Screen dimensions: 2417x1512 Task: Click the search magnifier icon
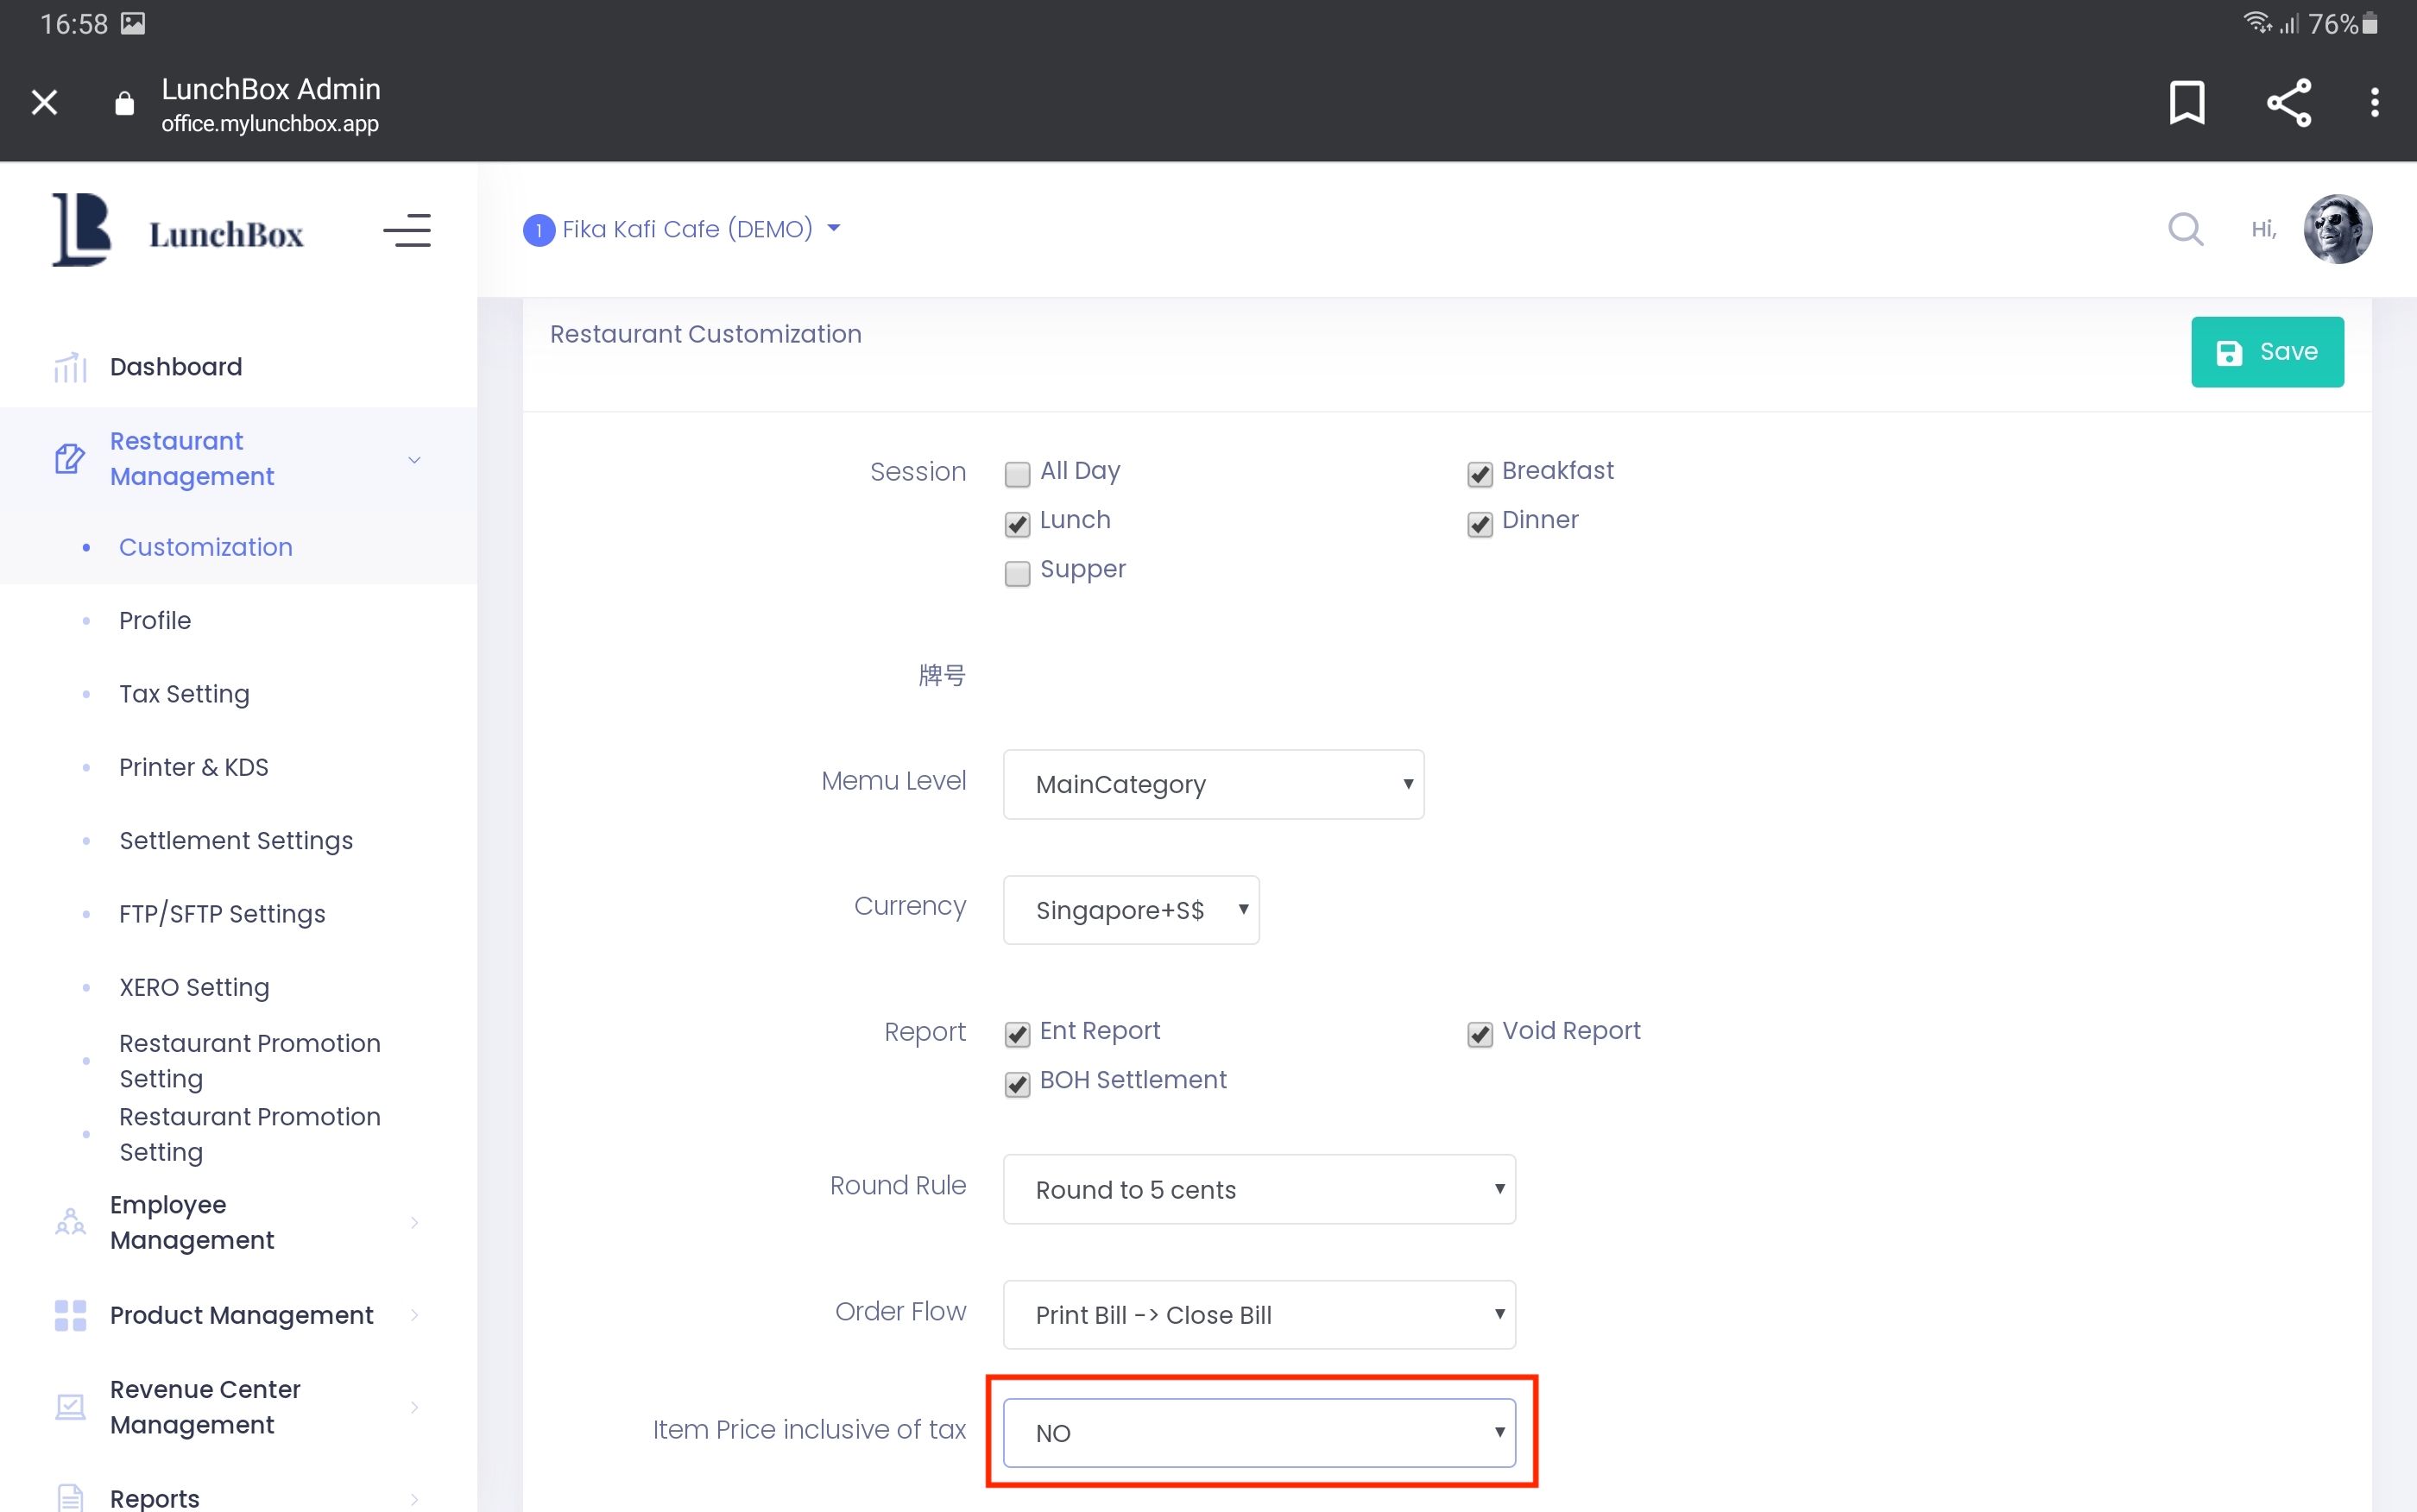2185,229
